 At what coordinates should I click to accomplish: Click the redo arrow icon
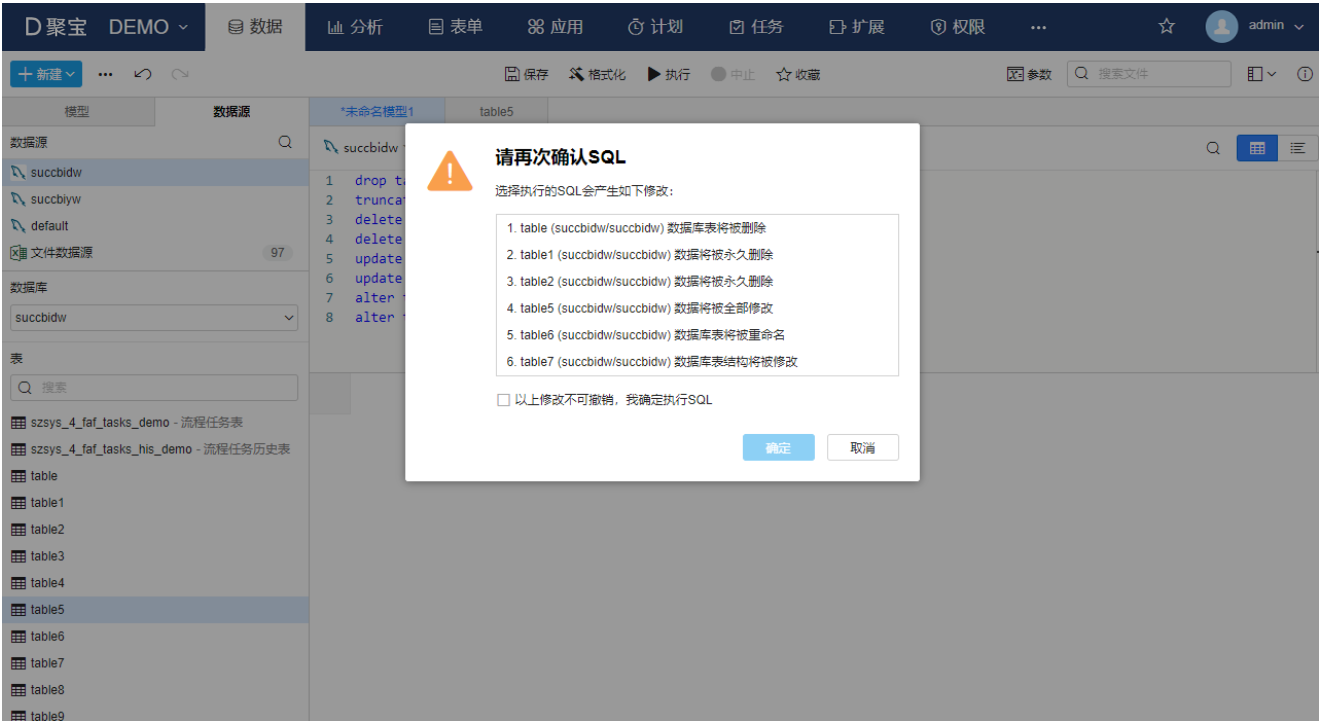point(180,74)
